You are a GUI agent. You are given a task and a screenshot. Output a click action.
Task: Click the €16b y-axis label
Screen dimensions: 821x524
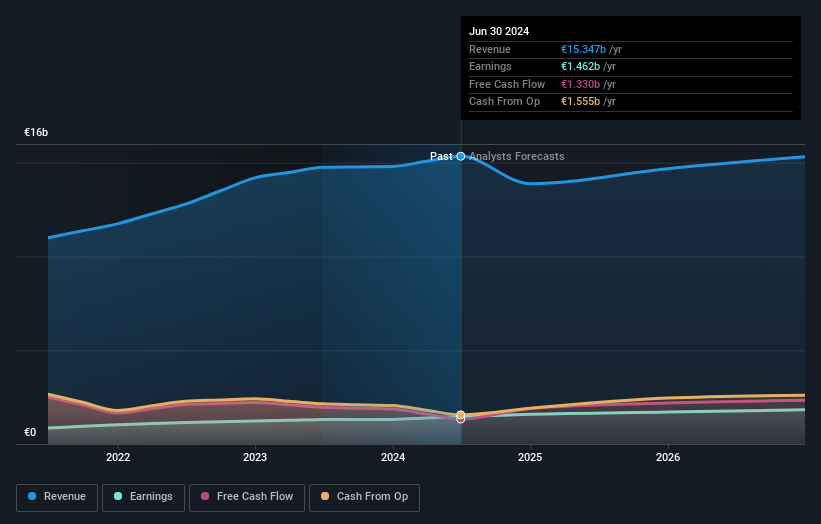point(36,132)
